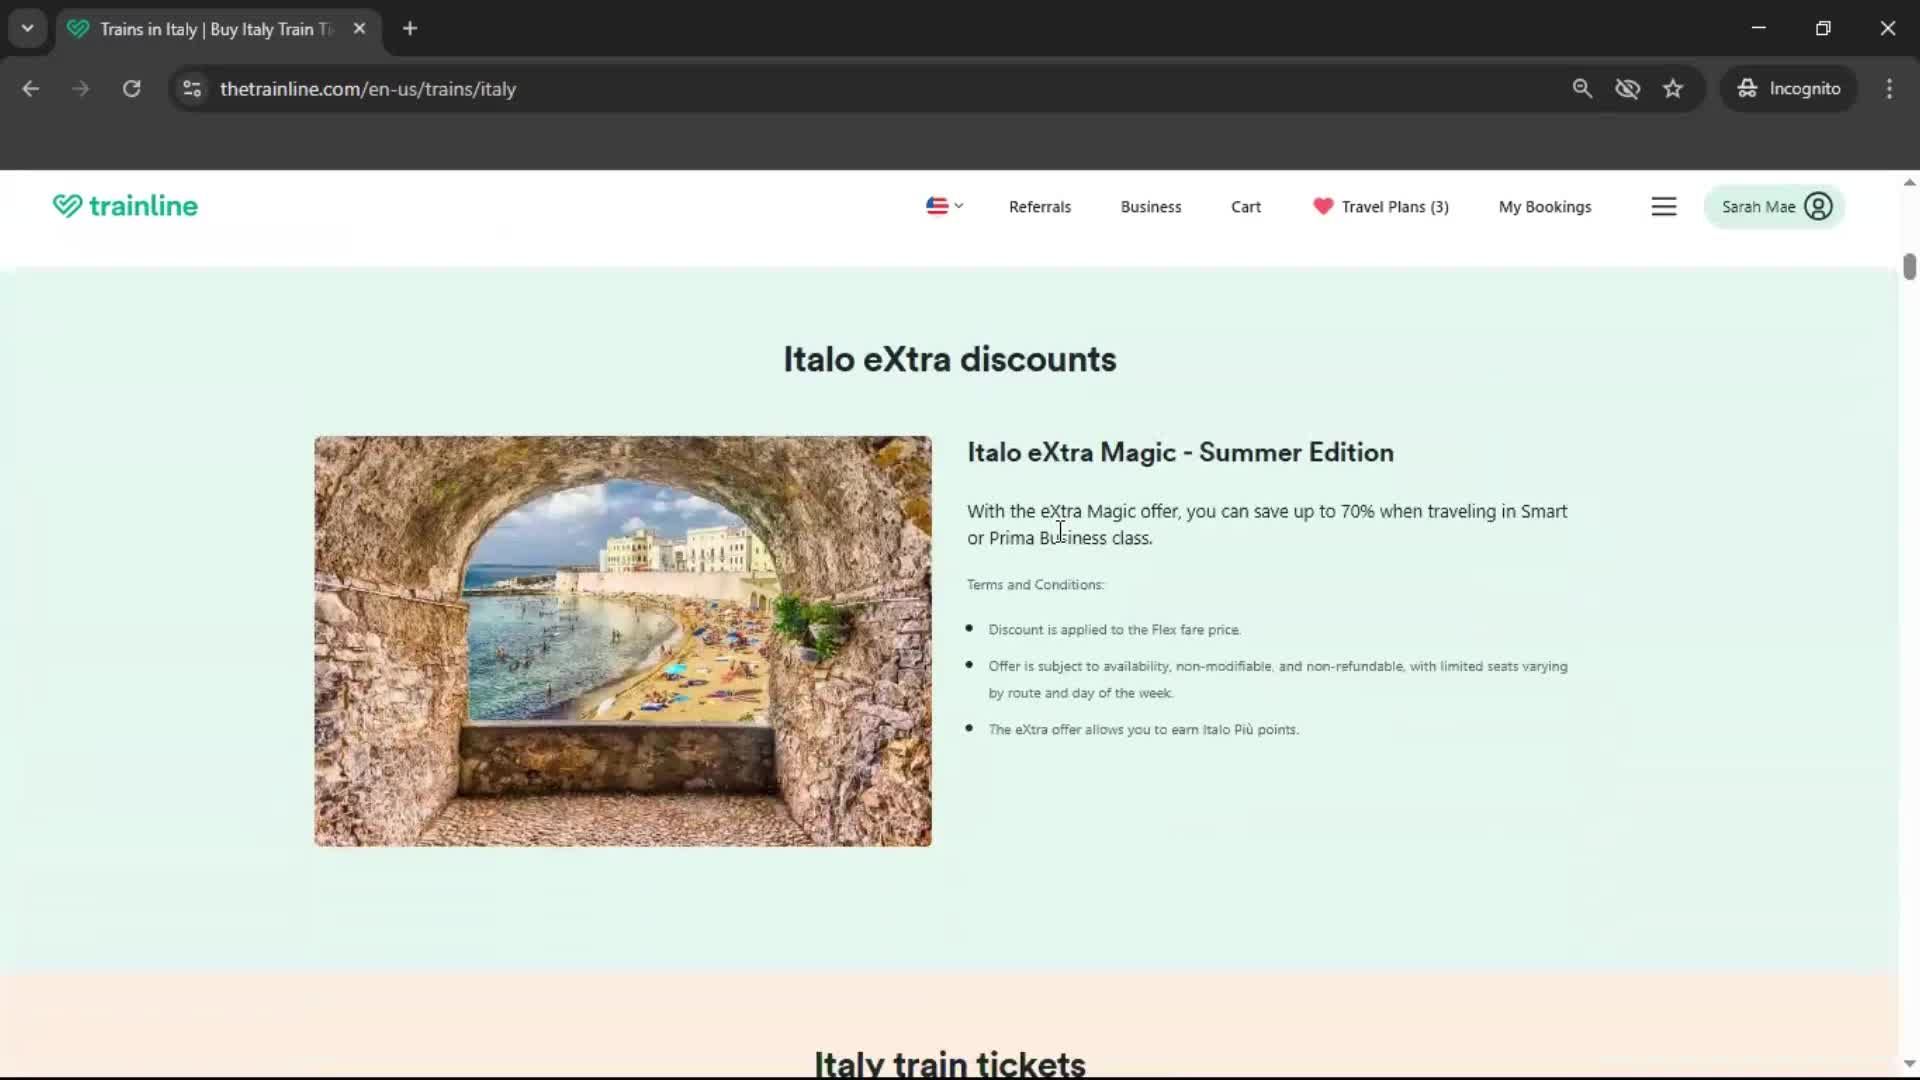Open the language selection dropdown
Screen dimensions: 1920x1080
click(943, 206)
